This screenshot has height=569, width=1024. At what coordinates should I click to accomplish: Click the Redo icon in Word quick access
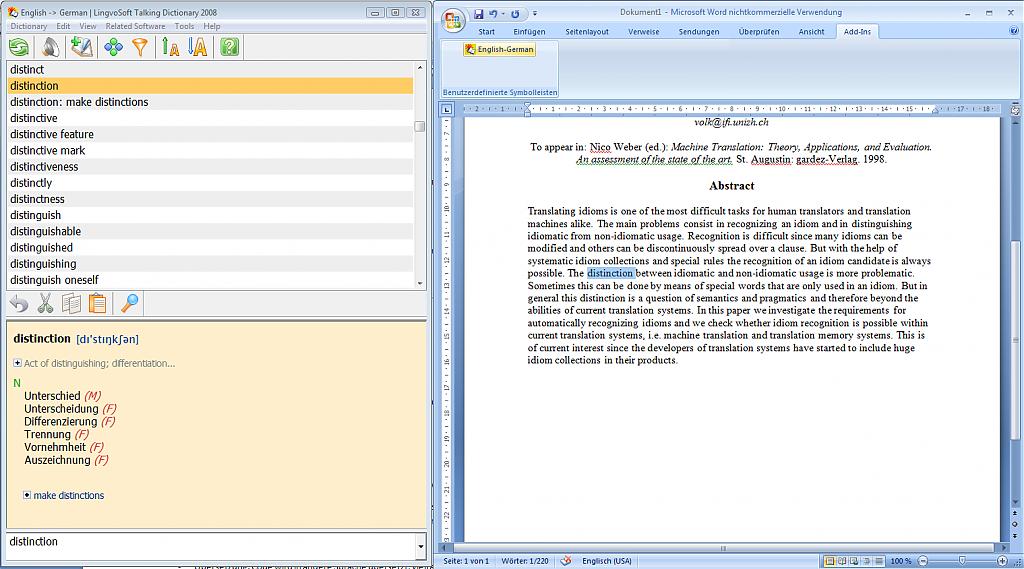(x=515, y=14)
